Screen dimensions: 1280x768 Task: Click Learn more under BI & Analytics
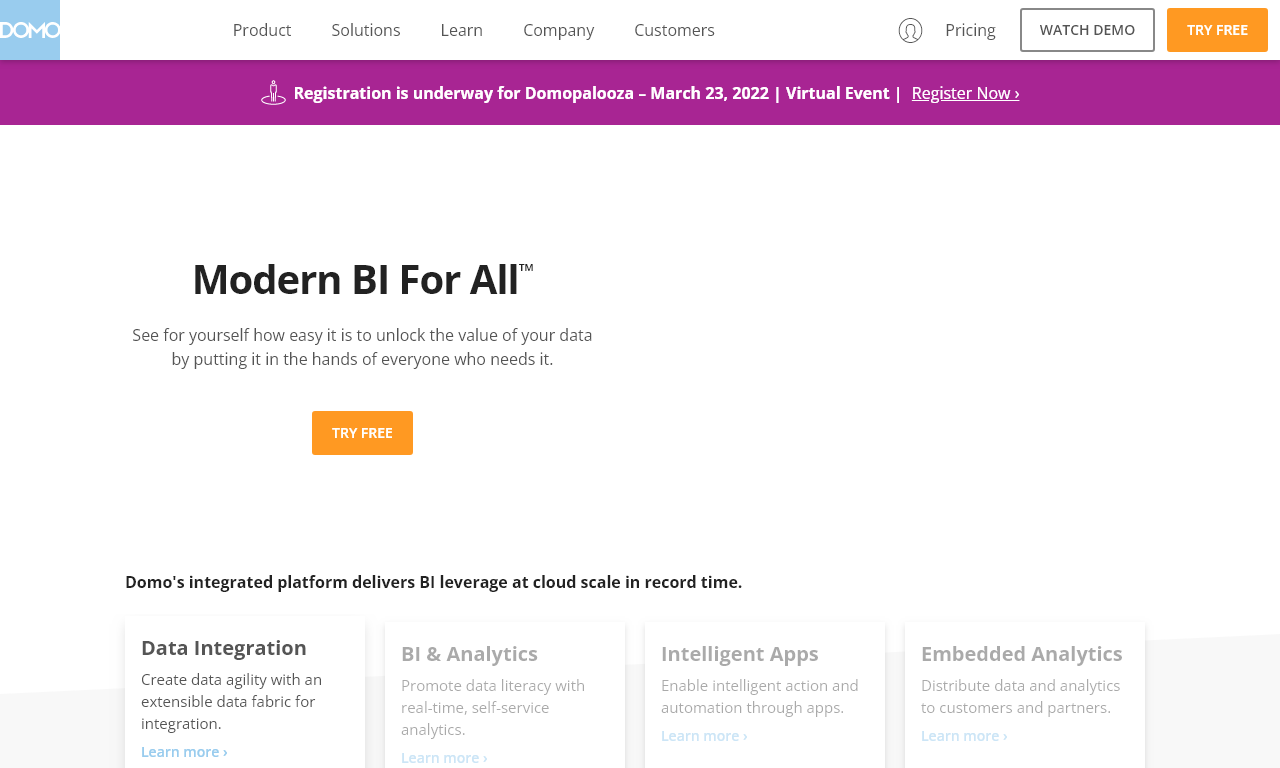(x=444, y=757)
